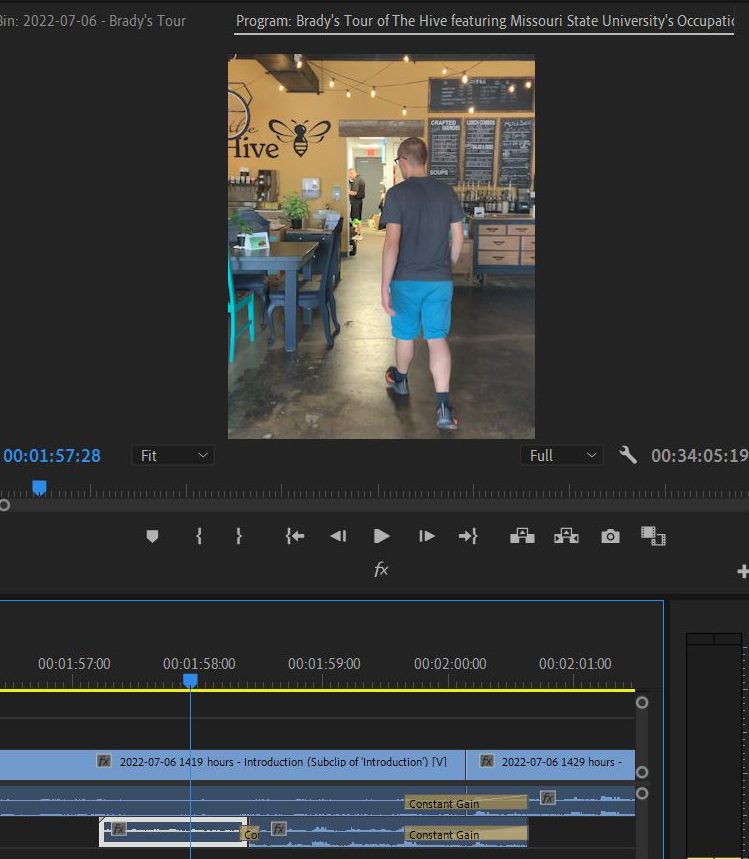Toggle global FX mute
The width and height of the screenshot is (749, 859).
coord(381,570)
